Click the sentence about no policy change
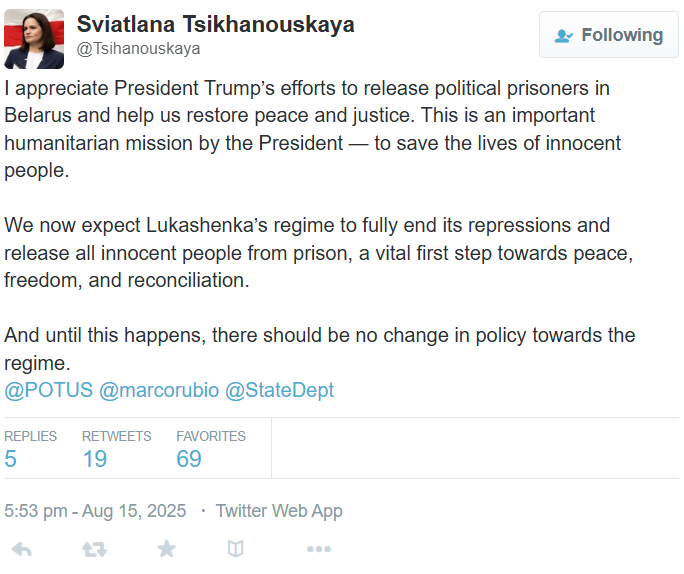 pyautogui.click(x=320, y=349)
